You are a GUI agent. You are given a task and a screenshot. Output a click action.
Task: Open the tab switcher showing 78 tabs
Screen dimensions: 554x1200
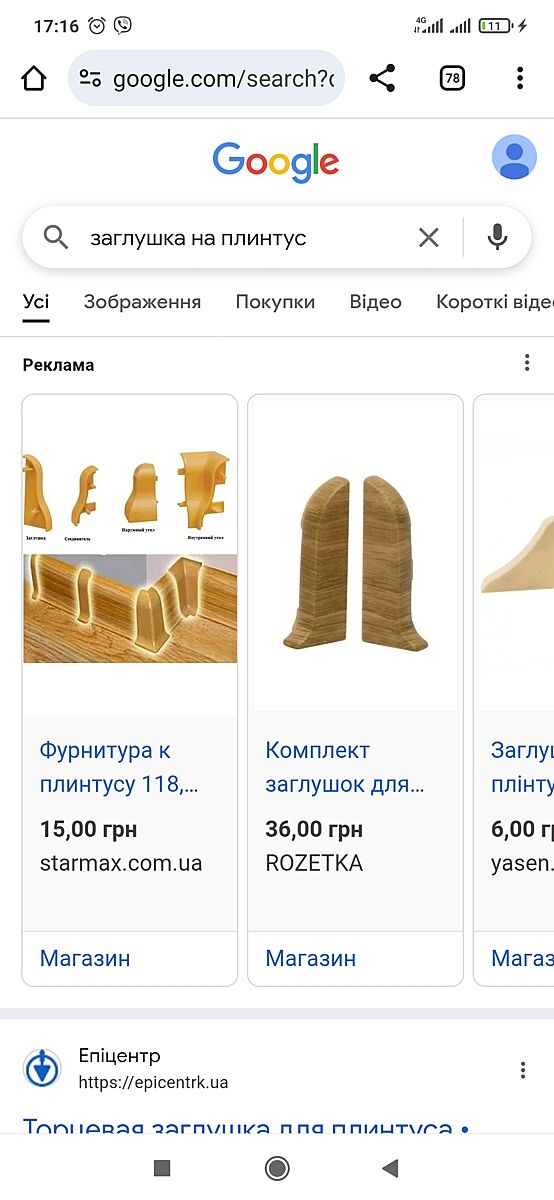coord(452,78)
